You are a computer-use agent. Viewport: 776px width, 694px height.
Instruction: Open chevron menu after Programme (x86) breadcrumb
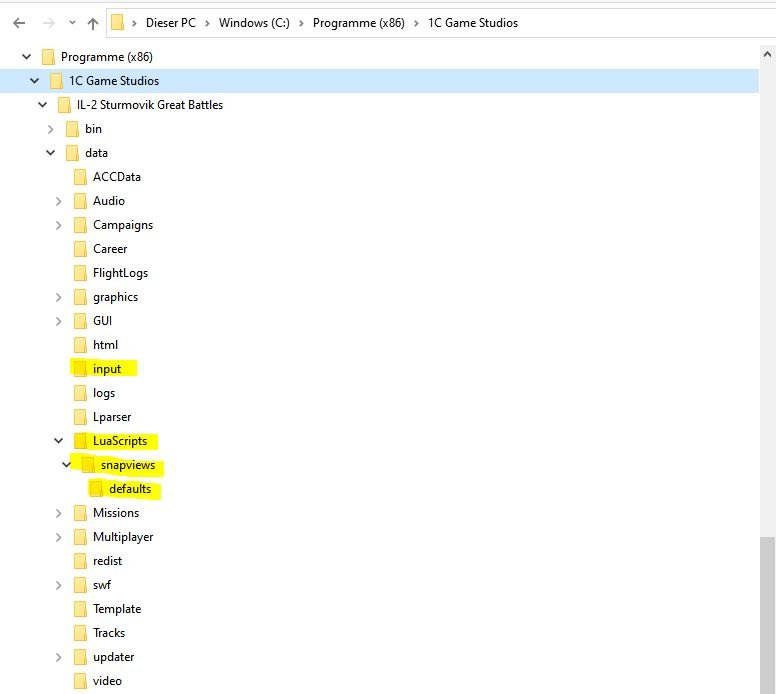point(416,23)
